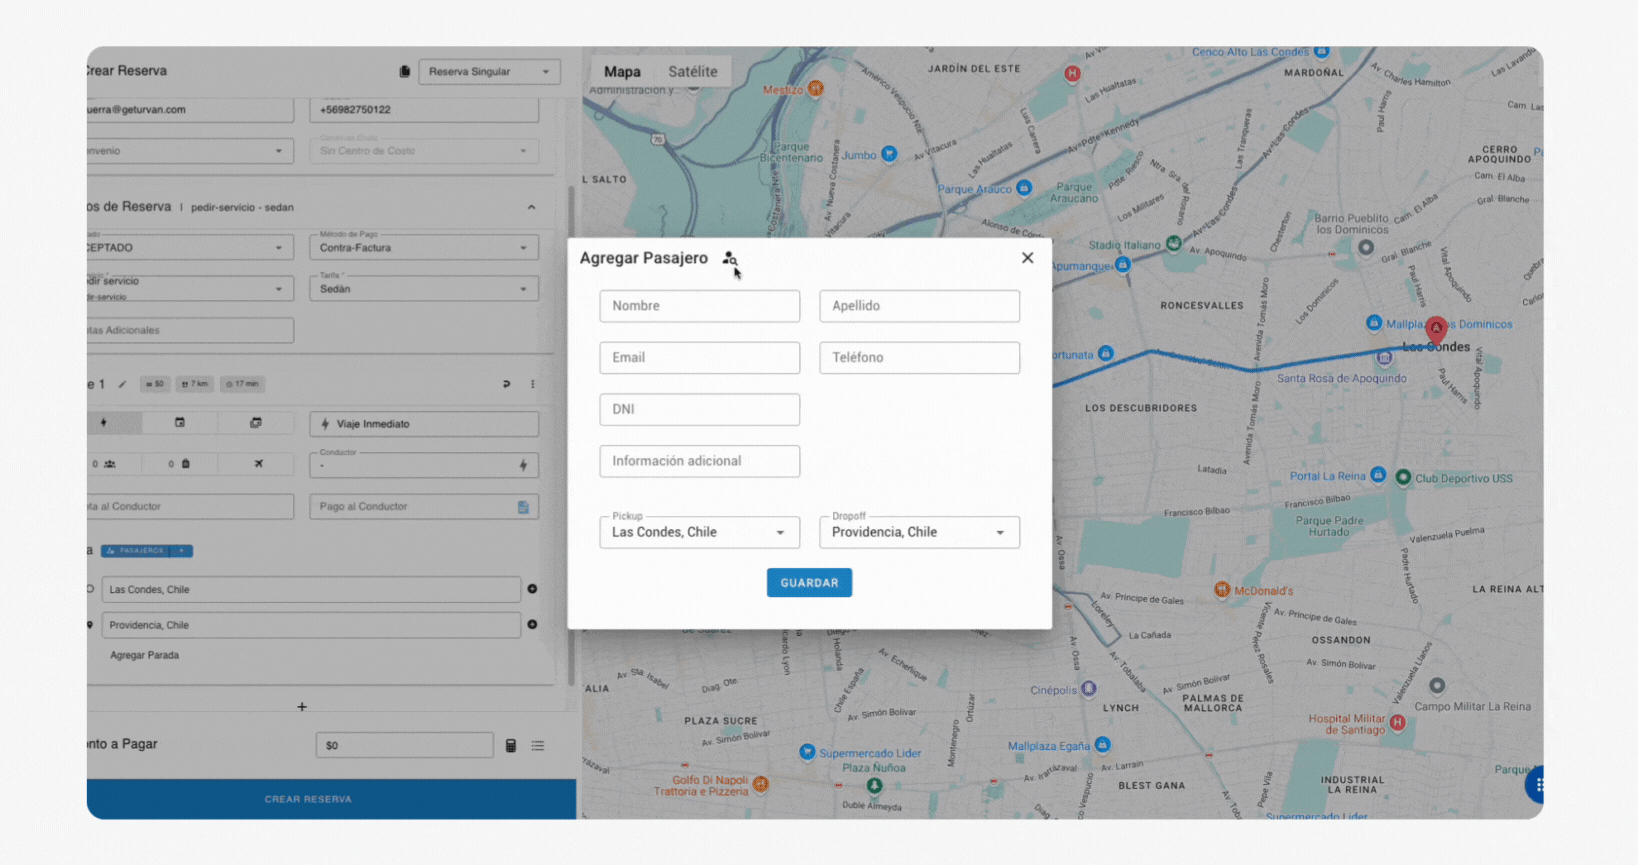Close the Agregar Pasajero dialog
Screen dimensions: 1638x865
(1027, 258)
